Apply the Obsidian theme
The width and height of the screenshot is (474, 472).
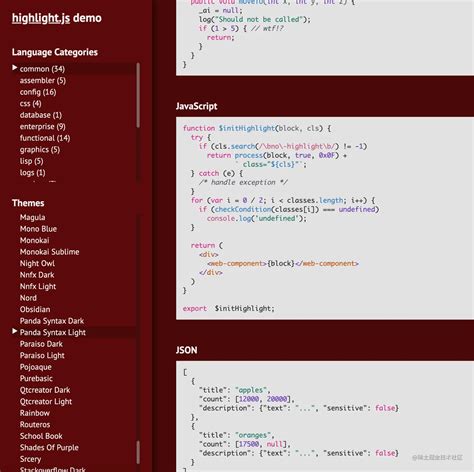pos(35,309)
